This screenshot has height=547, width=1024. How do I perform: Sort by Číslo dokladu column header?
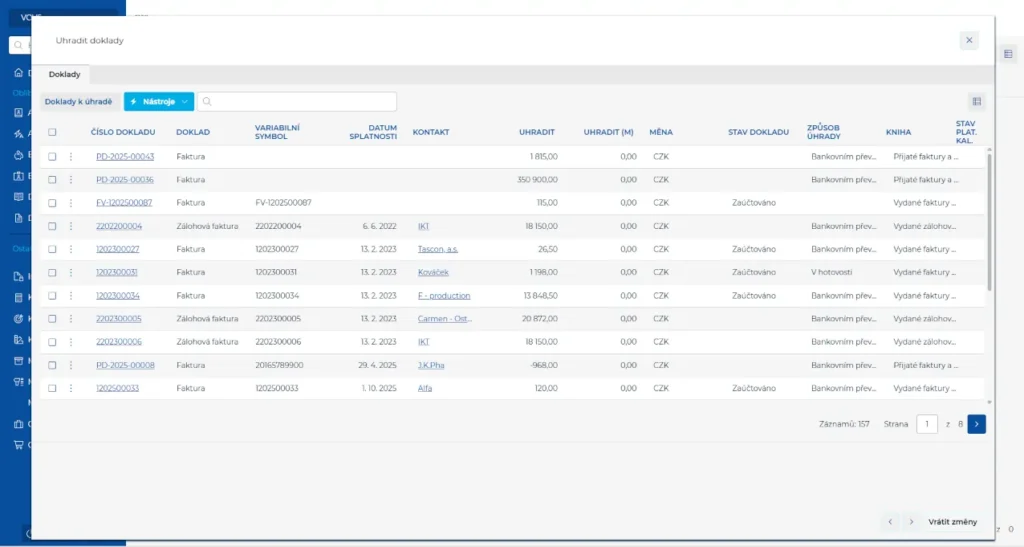(123, 132)
